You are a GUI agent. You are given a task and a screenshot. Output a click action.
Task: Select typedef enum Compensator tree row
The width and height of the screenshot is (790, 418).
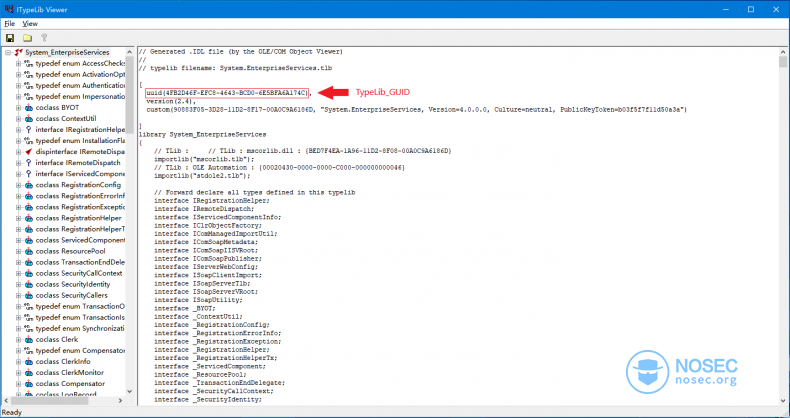coord(80,351)
